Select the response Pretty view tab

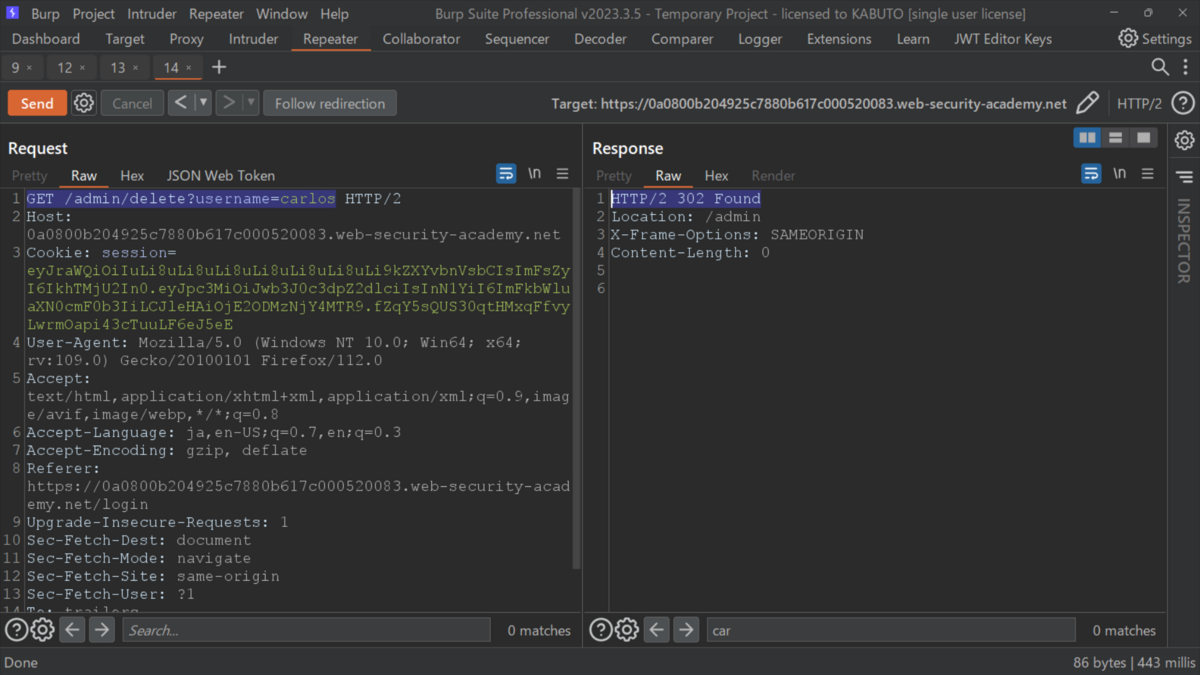[613, 175]
